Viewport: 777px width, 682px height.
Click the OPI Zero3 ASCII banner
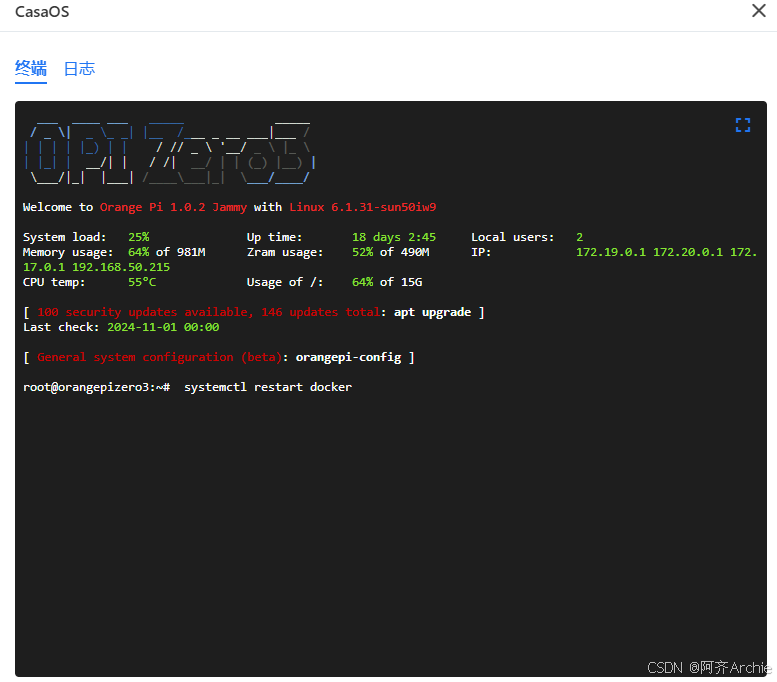170,153
